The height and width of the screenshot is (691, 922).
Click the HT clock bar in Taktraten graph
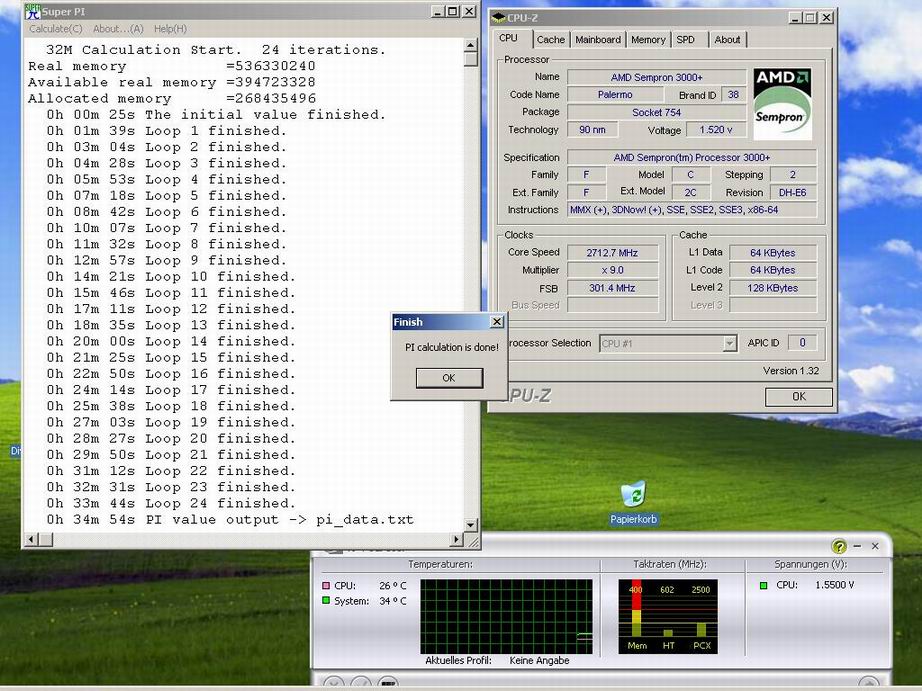[x=668, y=633]
